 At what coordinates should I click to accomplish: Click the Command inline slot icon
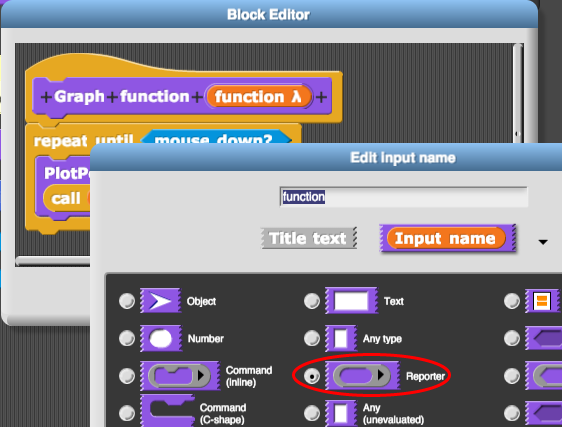pos(180,375)
